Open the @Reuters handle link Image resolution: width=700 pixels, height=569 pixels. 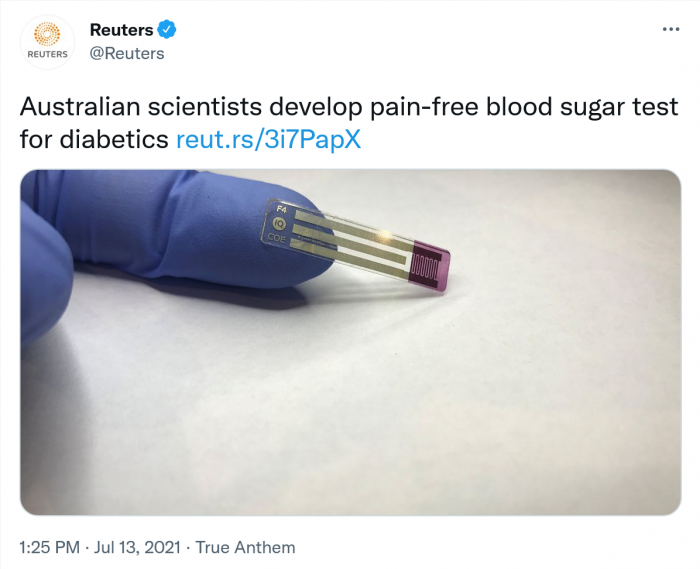coord(127,54)
